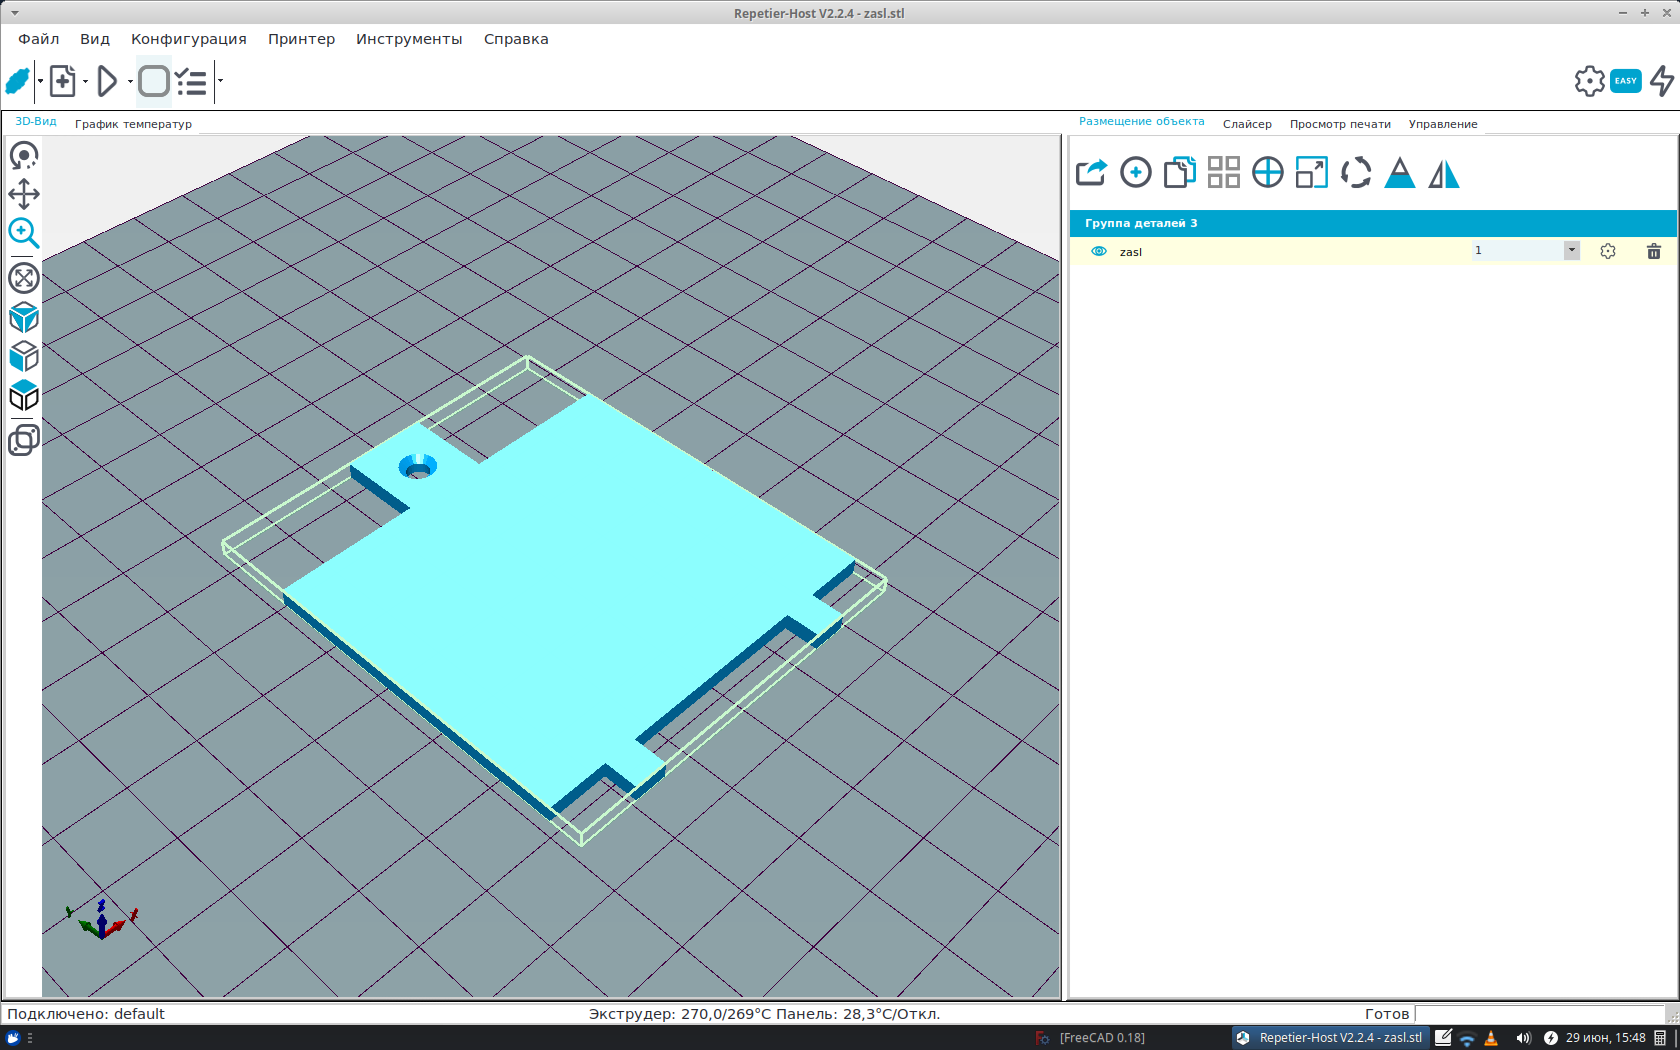Viewport: 1680px width, 1050px height.
Task: Click the copy objects icon
Action: click(1180, 173)
